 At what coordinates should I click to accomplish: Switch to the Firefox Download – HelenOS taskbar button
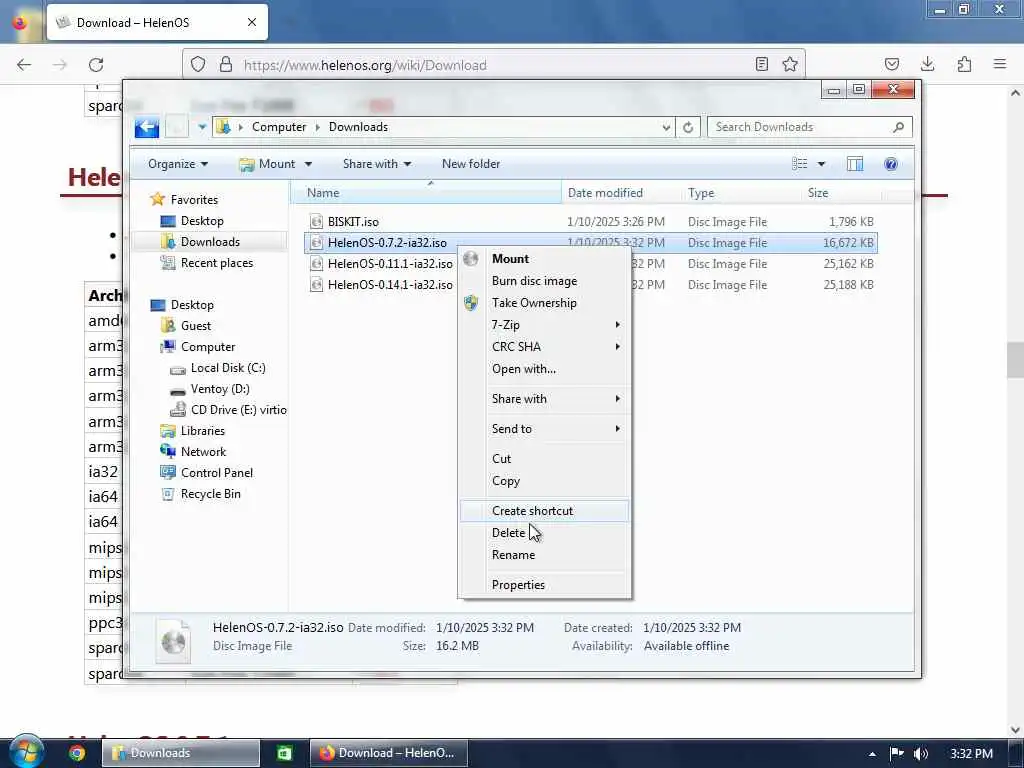tap(389, 753)
